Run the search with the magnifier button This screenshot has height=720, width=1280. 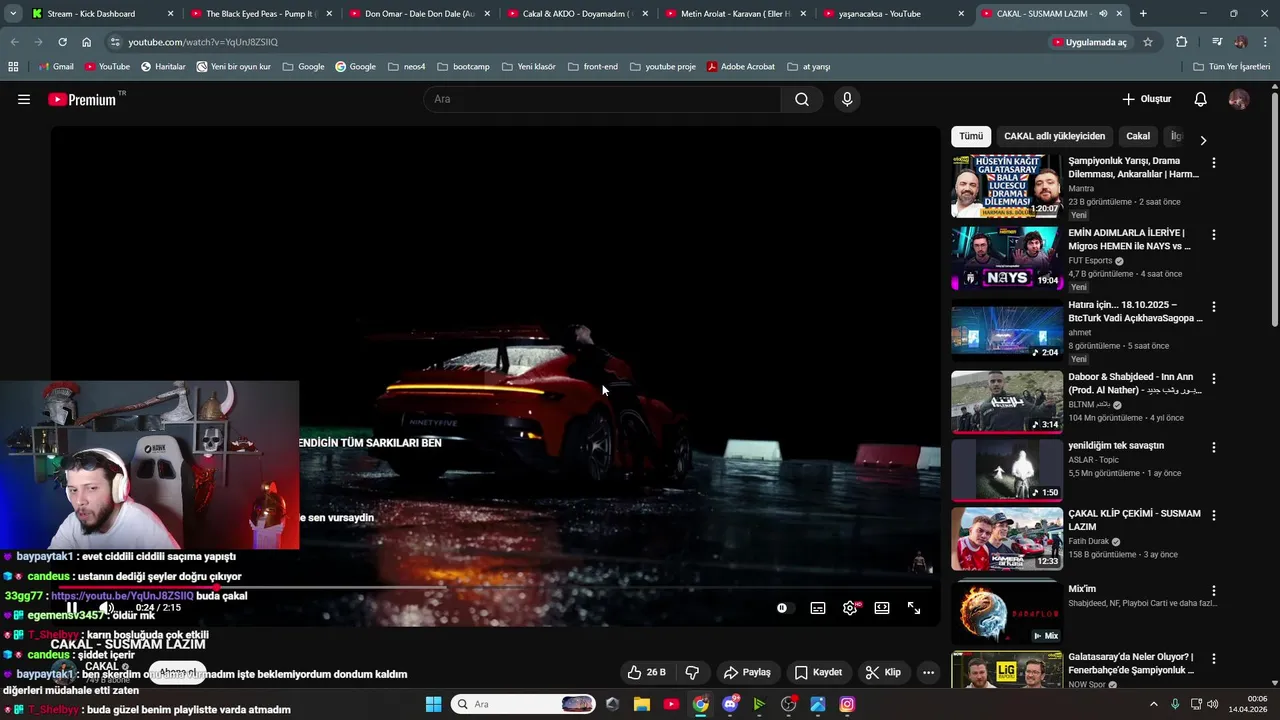tap(802, 99)
